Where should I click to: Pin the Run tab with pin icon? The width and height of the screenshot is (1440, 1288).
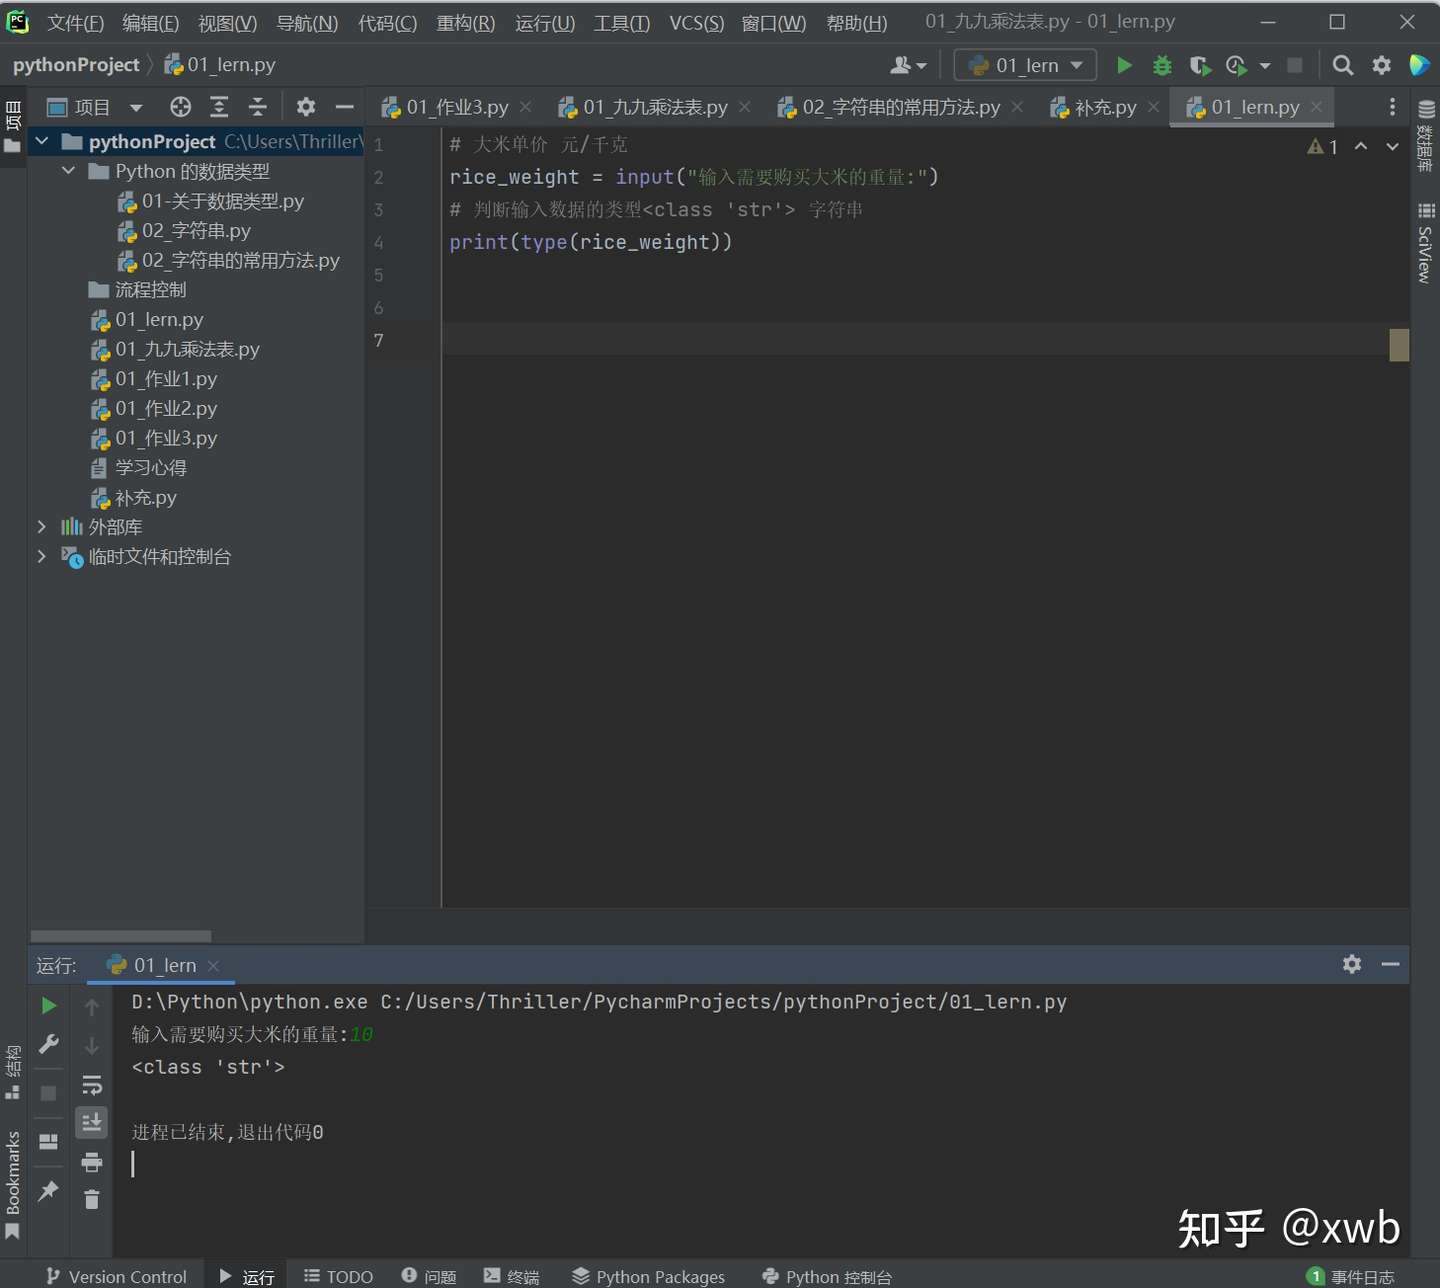click(x=48, y=1191)
